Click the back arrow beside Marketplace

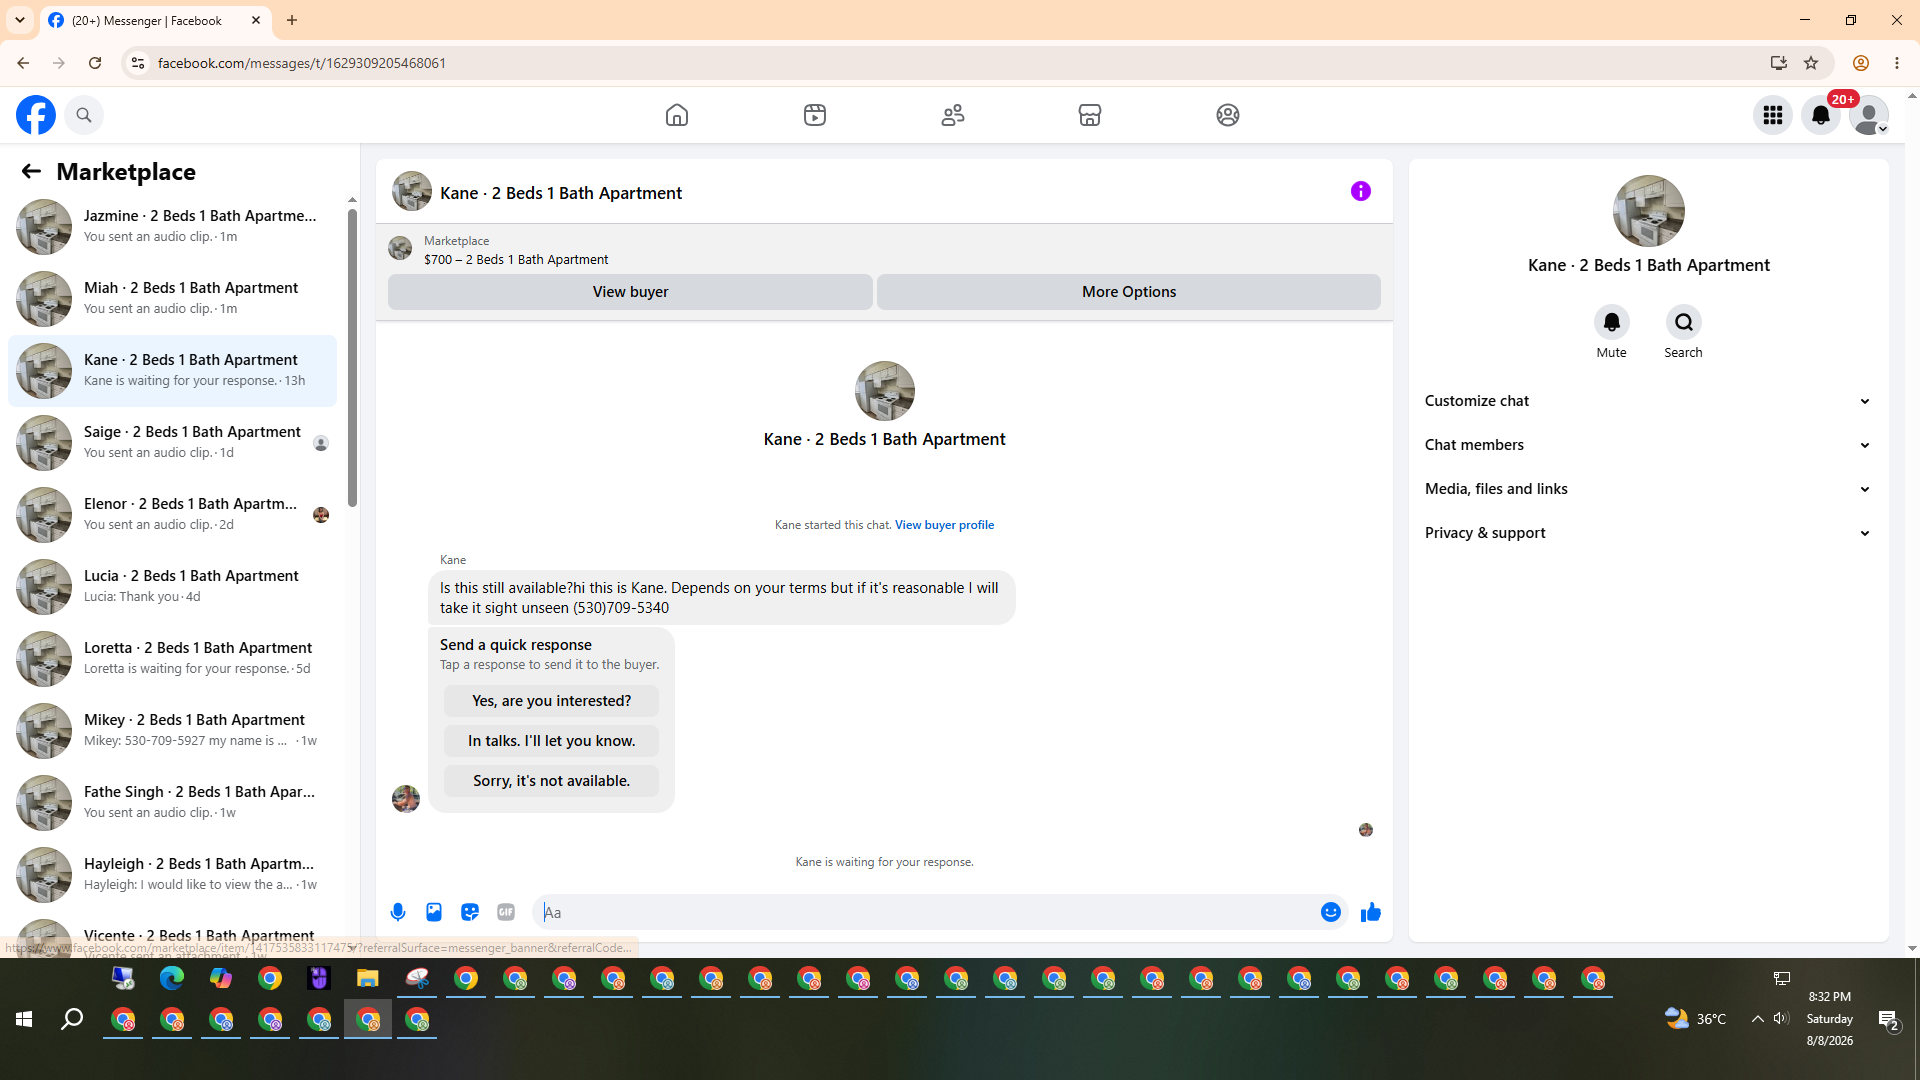31,171
